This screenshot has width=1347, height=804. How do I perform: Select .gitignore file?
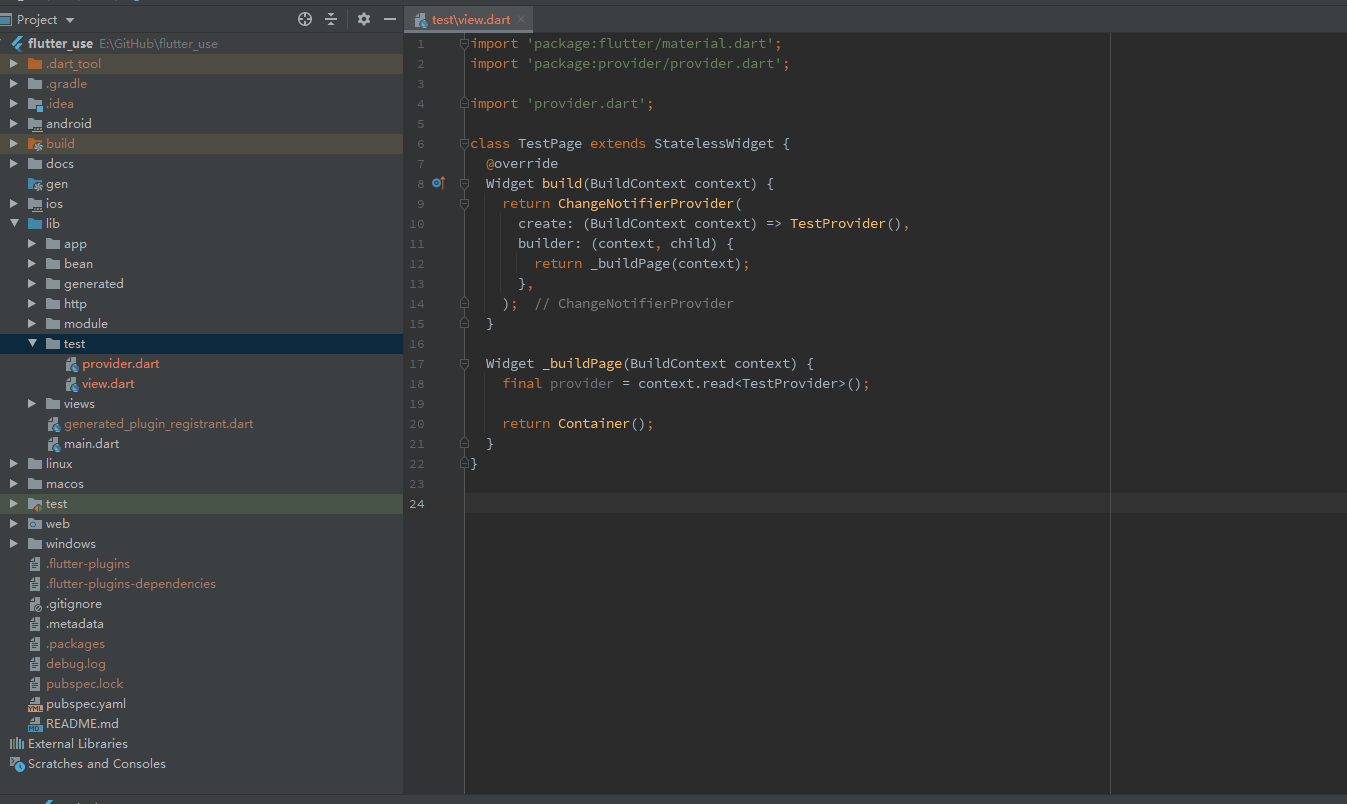74,604
